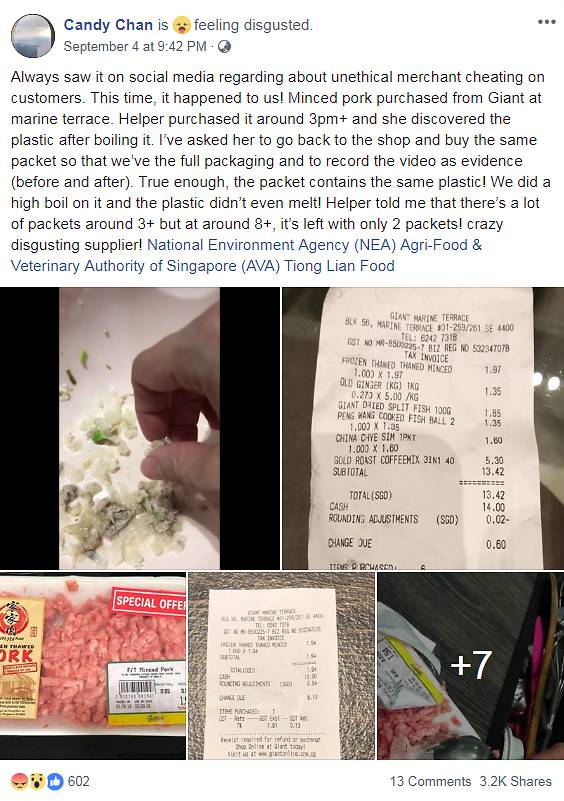Open the three-dot post options menu
The height and width of the screenshot is (801, 564).
point(546,22)
